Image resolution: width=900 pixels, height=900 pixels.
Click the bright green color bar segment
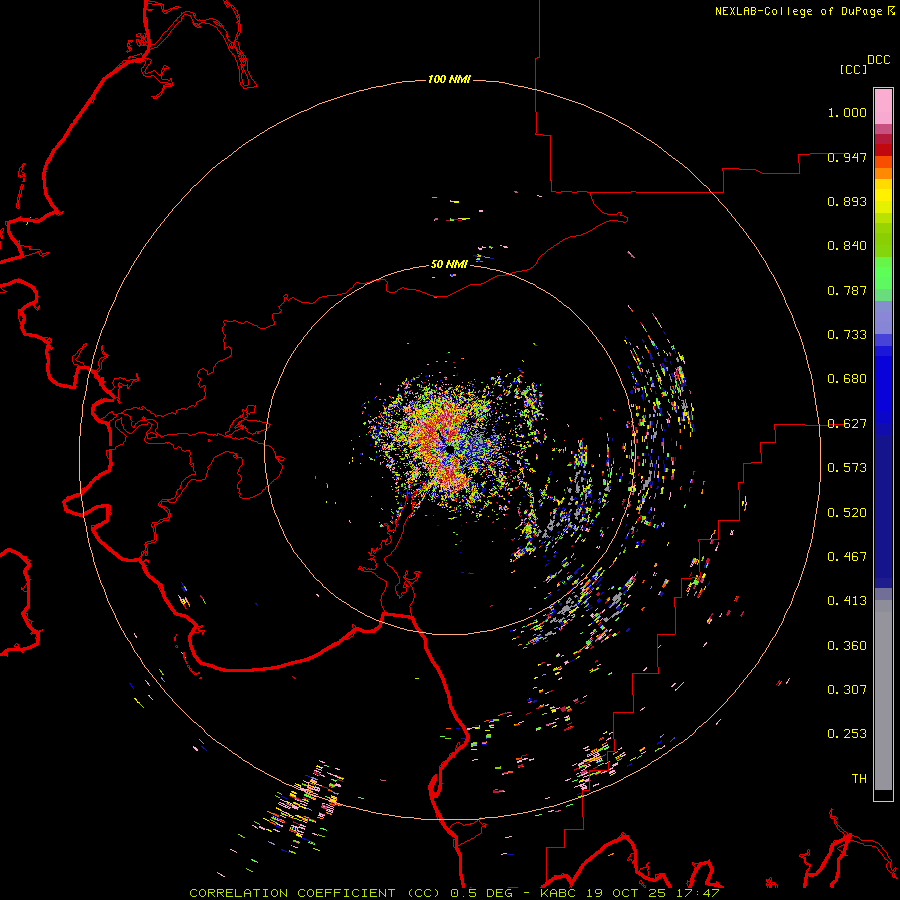883,273
